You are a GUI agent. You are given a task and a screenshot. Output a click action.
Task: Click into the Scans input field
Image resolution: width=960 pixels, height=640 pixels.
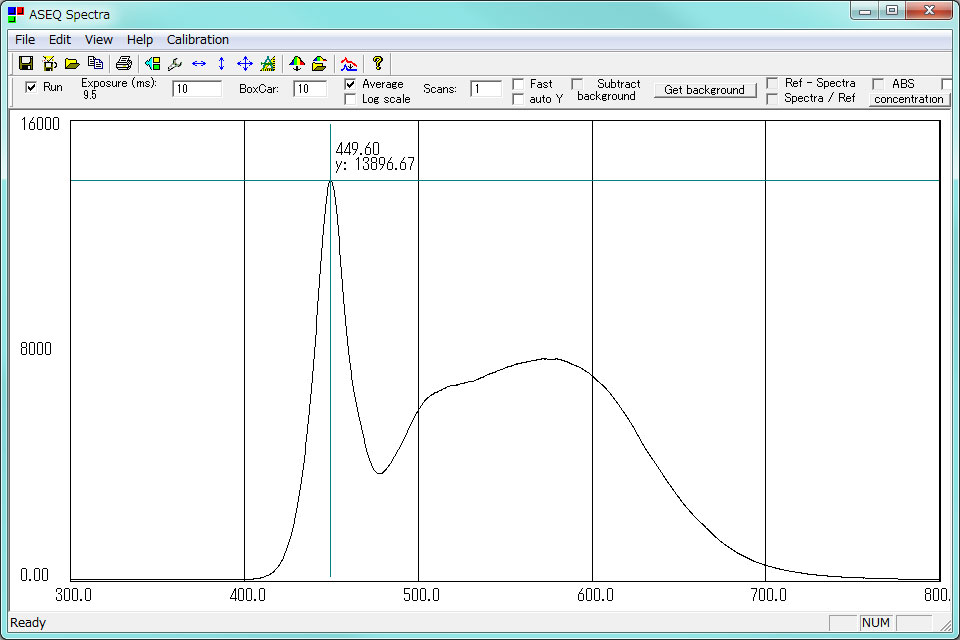(x=486, y=89)
